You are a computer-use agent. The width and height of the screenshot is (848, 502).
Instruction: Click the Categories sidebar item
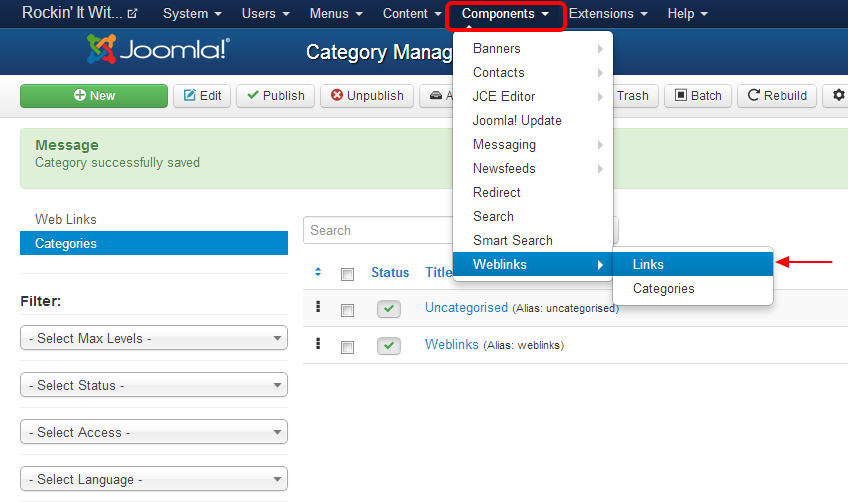[154, 243]
